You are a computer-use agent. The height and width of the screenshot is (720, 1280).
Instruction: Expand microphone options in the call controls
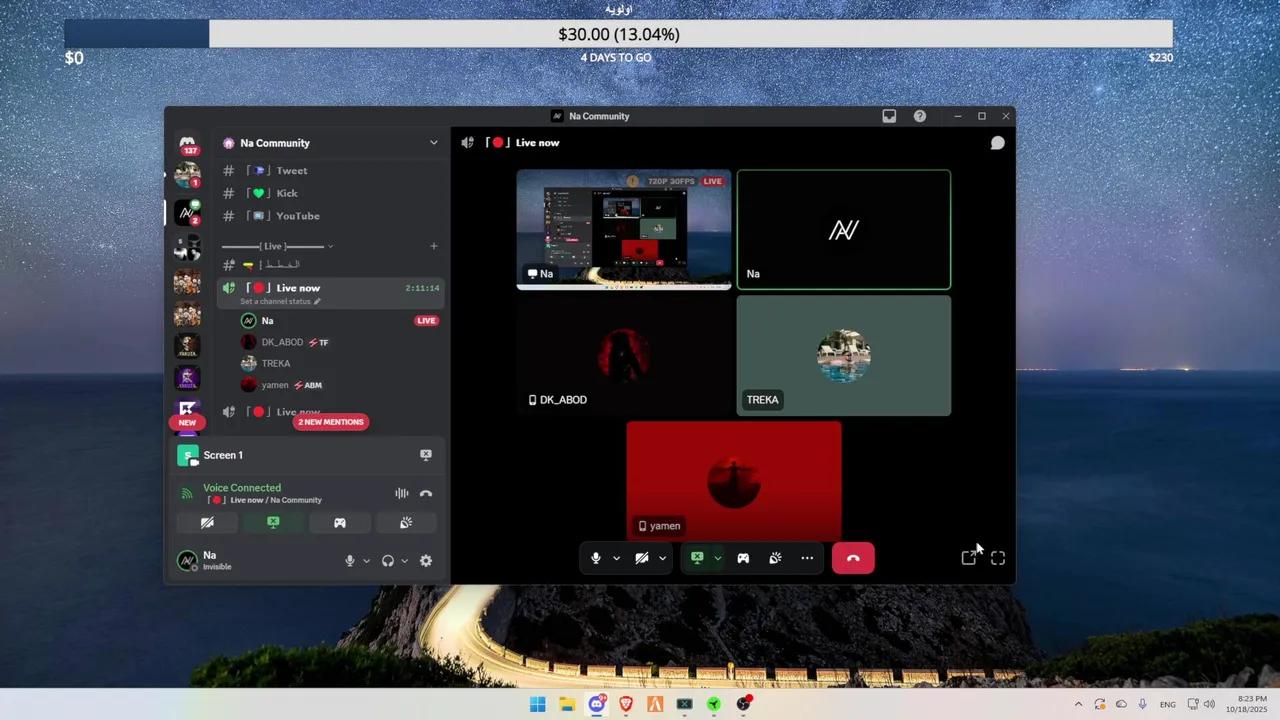coord(616,558)
